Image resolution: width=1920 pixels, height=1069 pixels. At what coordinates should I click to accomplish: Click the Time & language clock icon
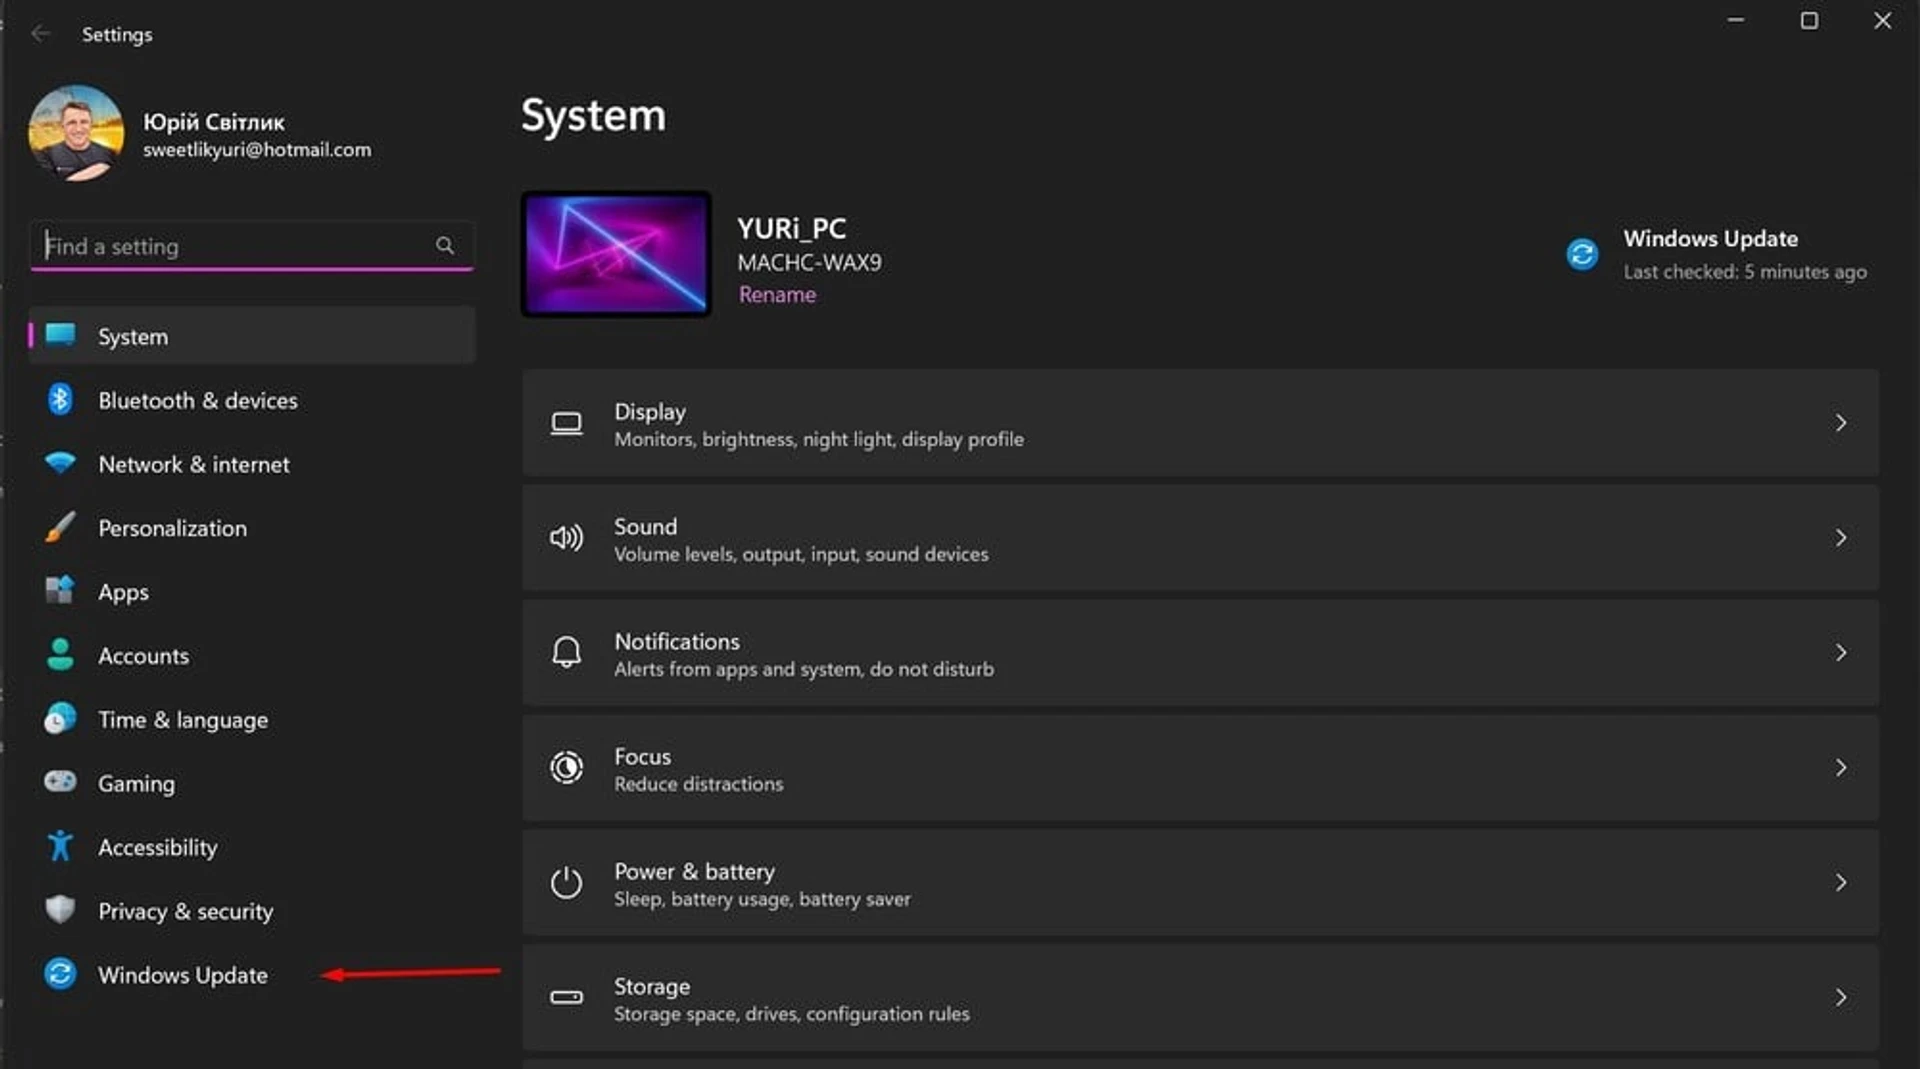(x=60, y=718)
